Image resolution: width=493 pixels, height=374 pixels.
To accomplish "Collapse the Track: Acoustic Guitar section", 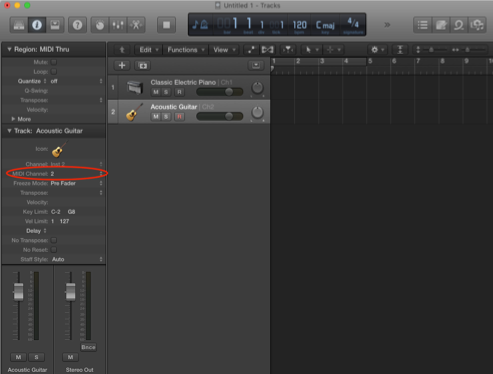I will pyautogui.click(x=9, y=131).
